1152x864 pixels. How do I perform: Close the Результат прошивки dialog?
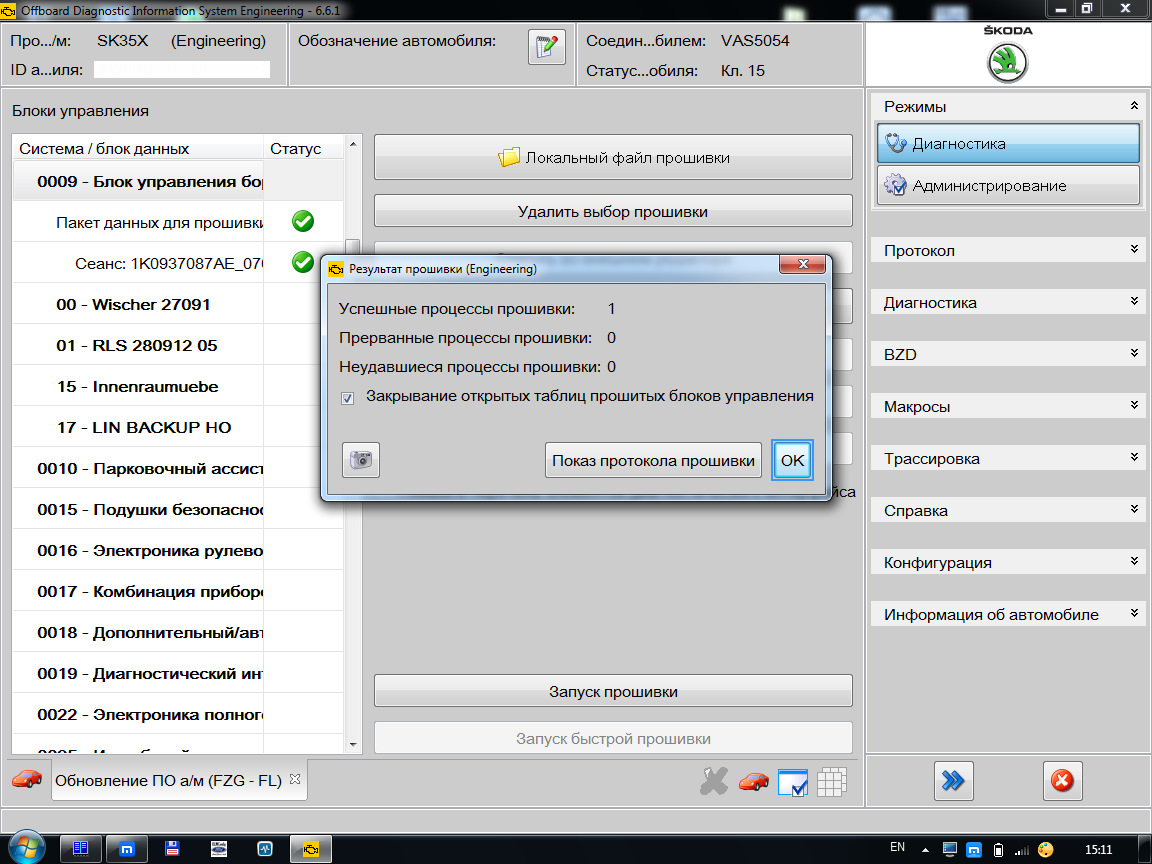(x=803, y=264)
